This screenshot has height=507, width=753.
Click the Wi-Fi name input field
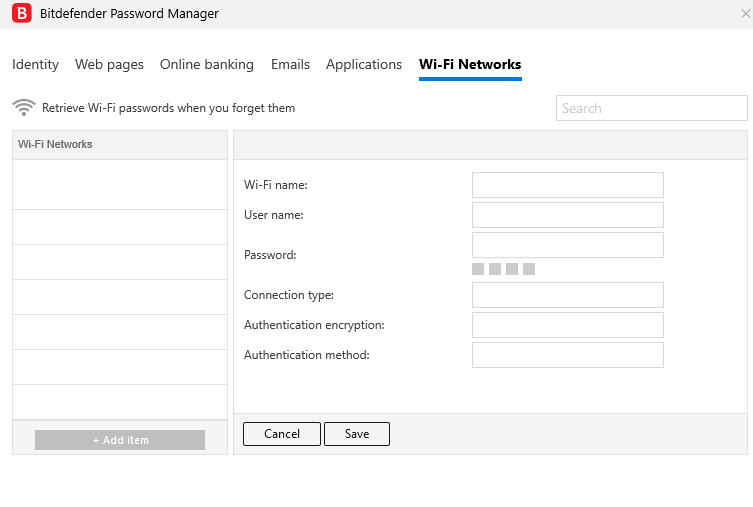coord(567,185)
